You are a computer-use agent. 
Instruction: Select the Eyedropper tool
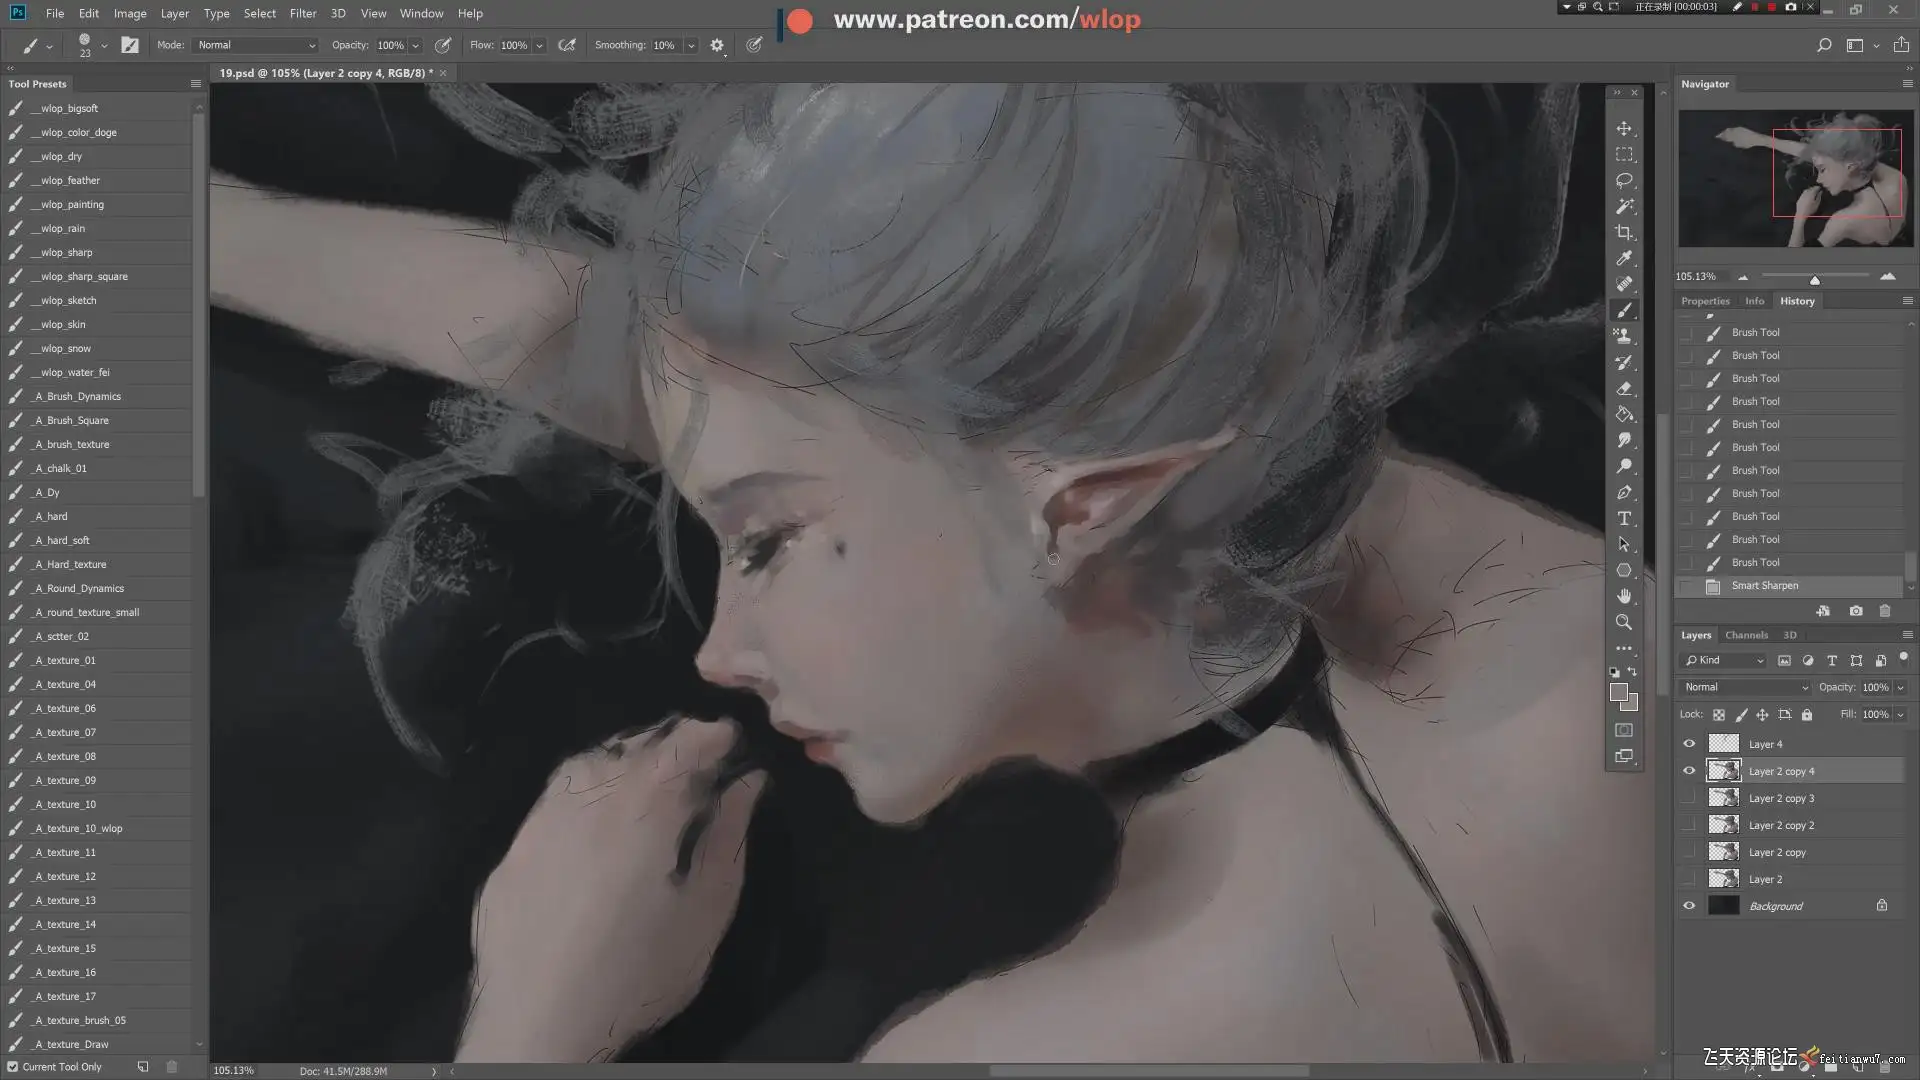click(x=1624, y=258)
